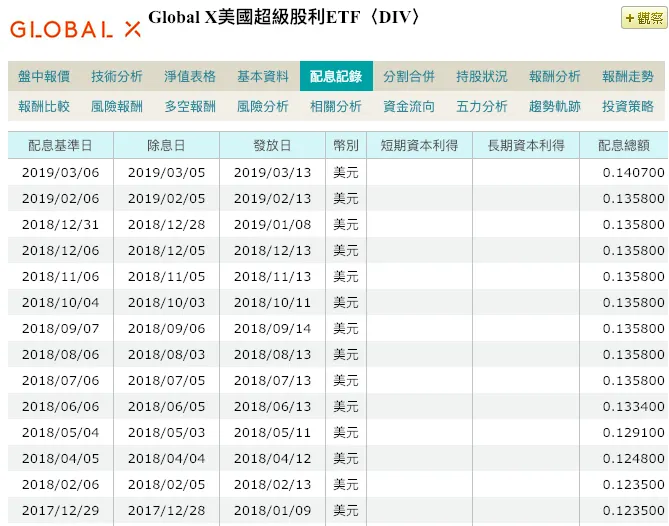Screen dimensions: 669x526
Task: Switch to the 資金流向 tab
Action: pos(409,106)
